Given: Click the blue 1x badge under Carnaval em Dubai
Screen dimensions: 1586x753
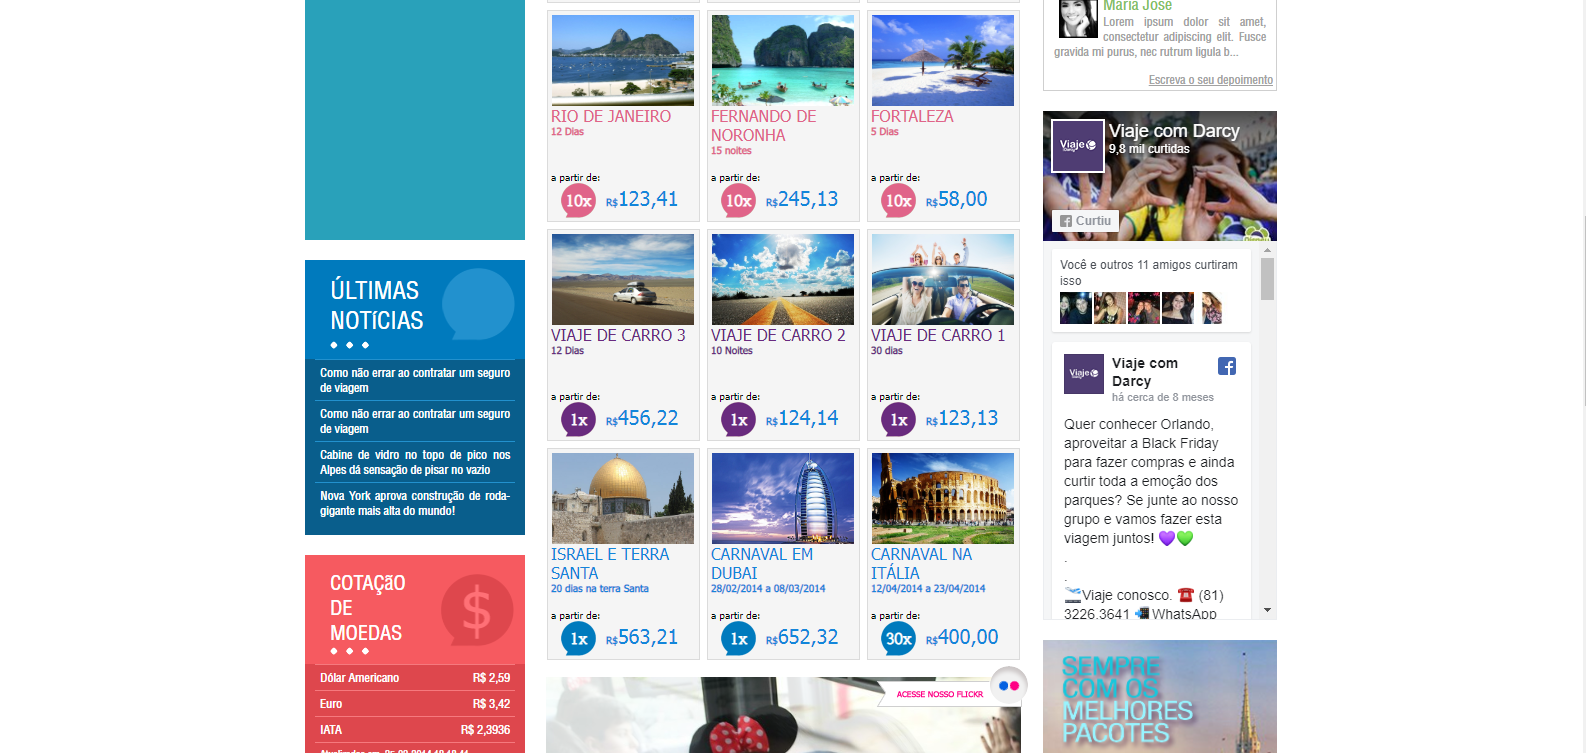Looking at the screenshot, I should pos(739,639).
